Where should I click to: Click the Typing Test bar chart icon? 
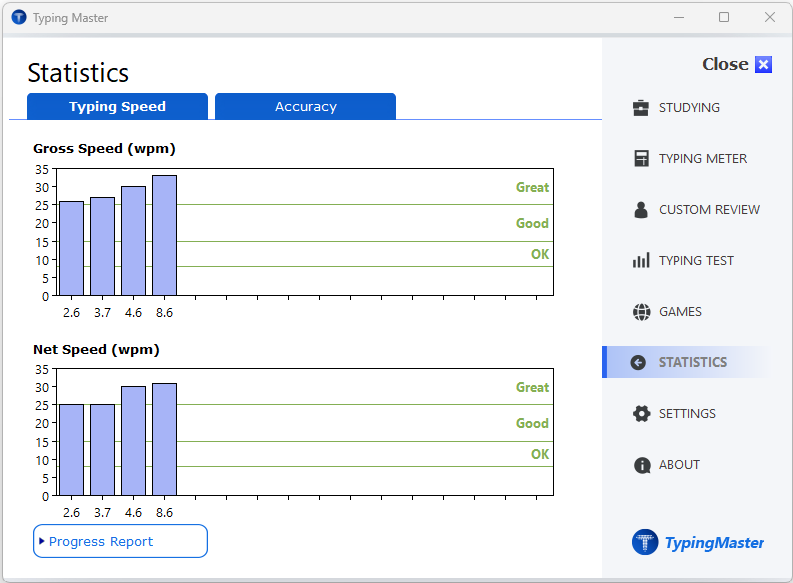(x=641, y=260)
